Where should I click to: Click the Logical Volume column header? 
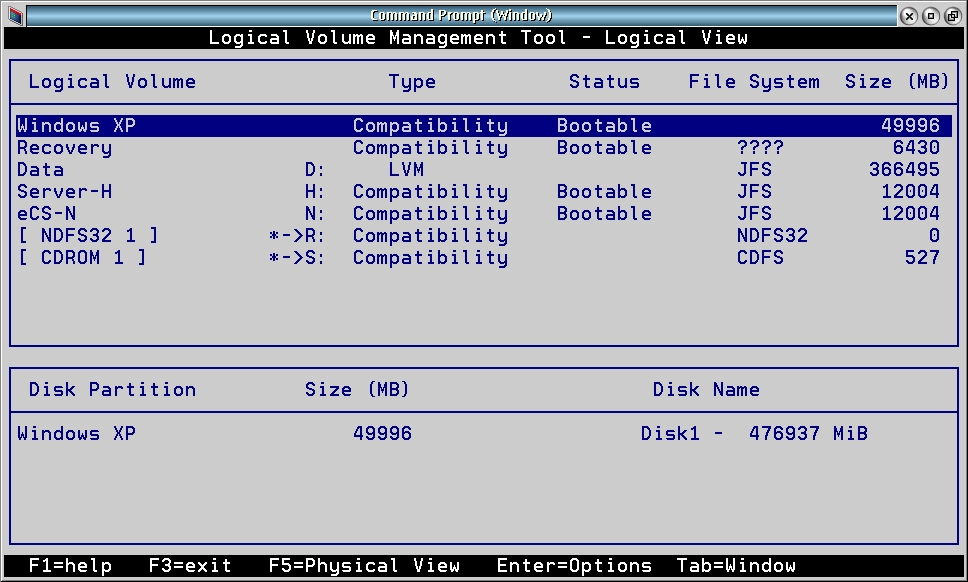click(x=112, y=82)
